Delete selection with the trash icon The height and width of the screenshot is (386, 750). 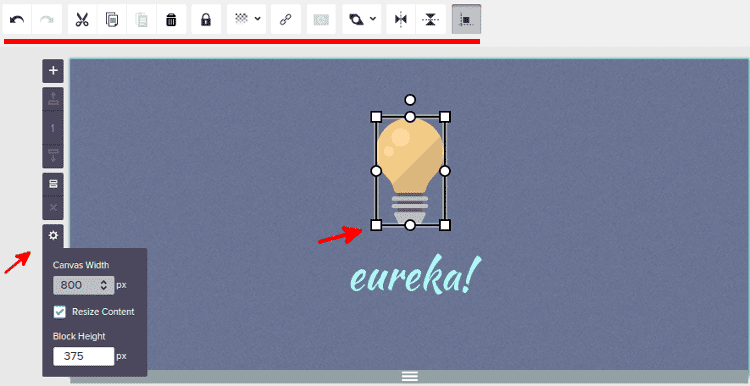click(171, 20)
